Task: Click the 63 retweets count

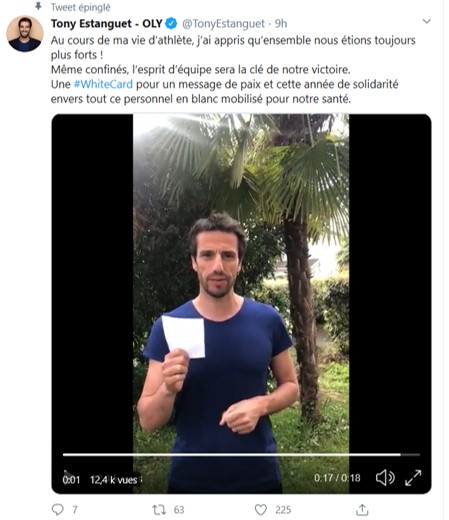Action: point(179,510)
